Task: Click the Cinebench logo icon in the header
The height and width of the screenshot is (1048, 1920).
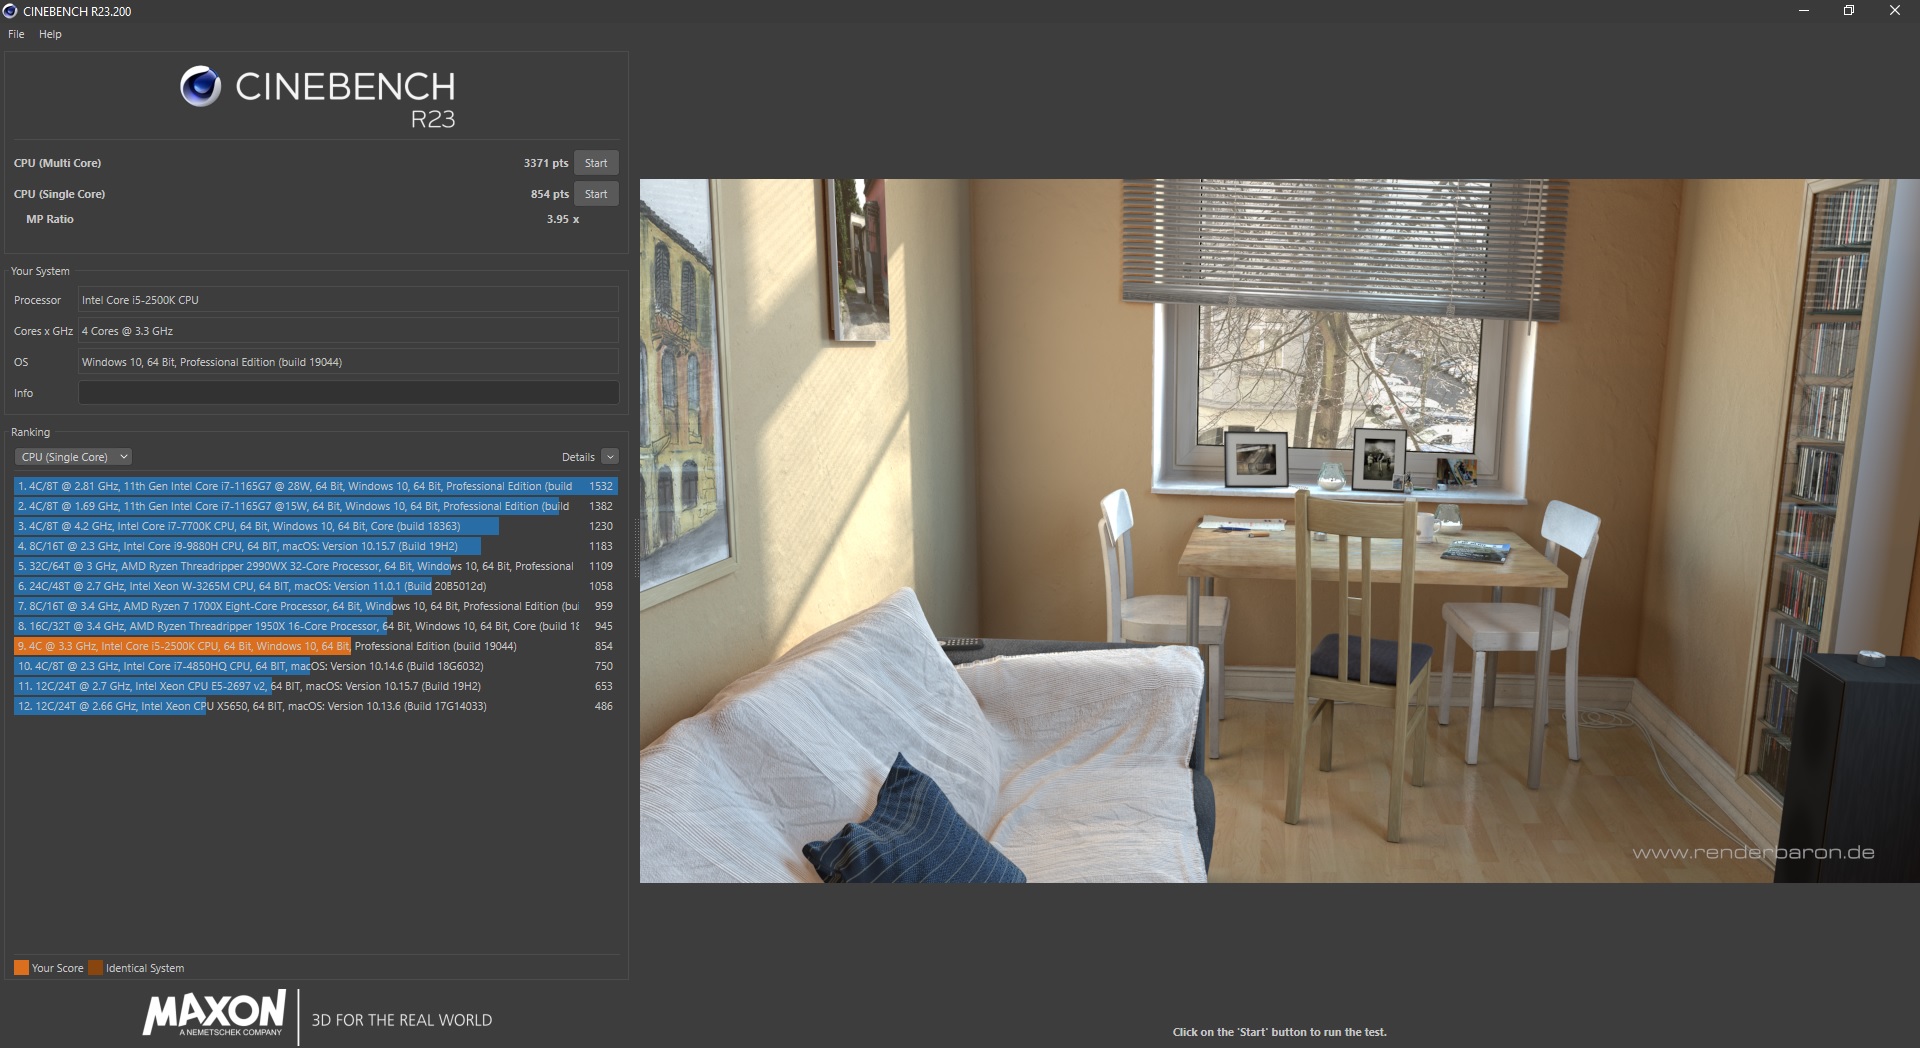Action: [x=200, y=87]
